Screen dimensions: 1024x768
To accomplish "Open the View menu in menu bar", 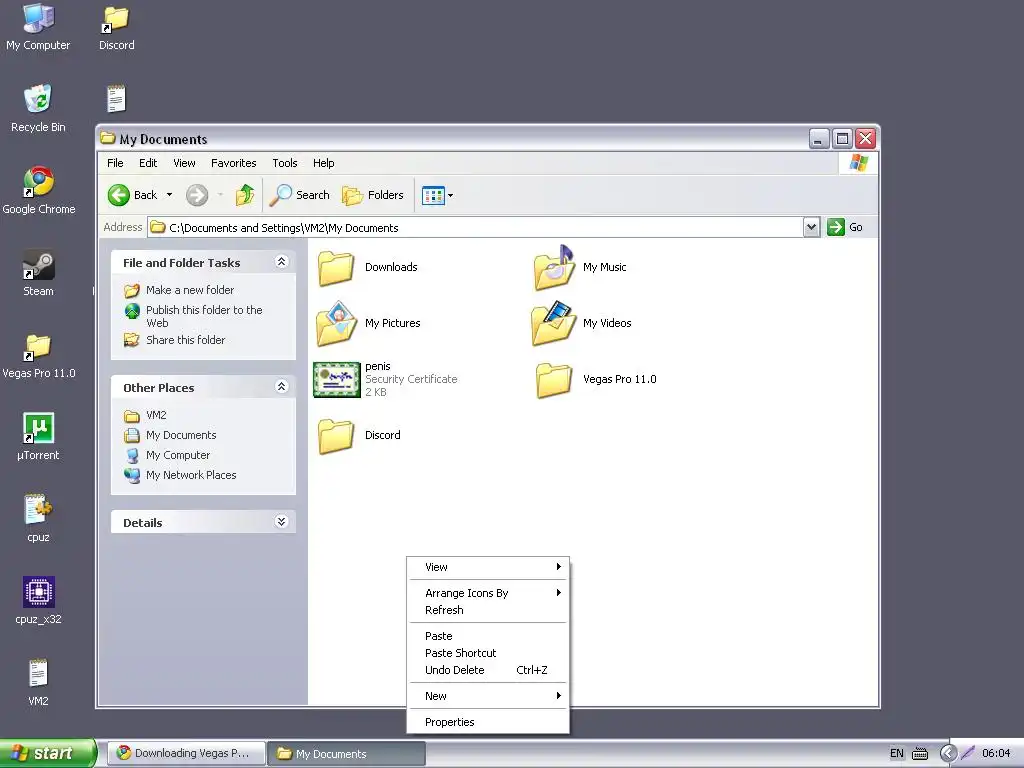I will pos(184,163).
